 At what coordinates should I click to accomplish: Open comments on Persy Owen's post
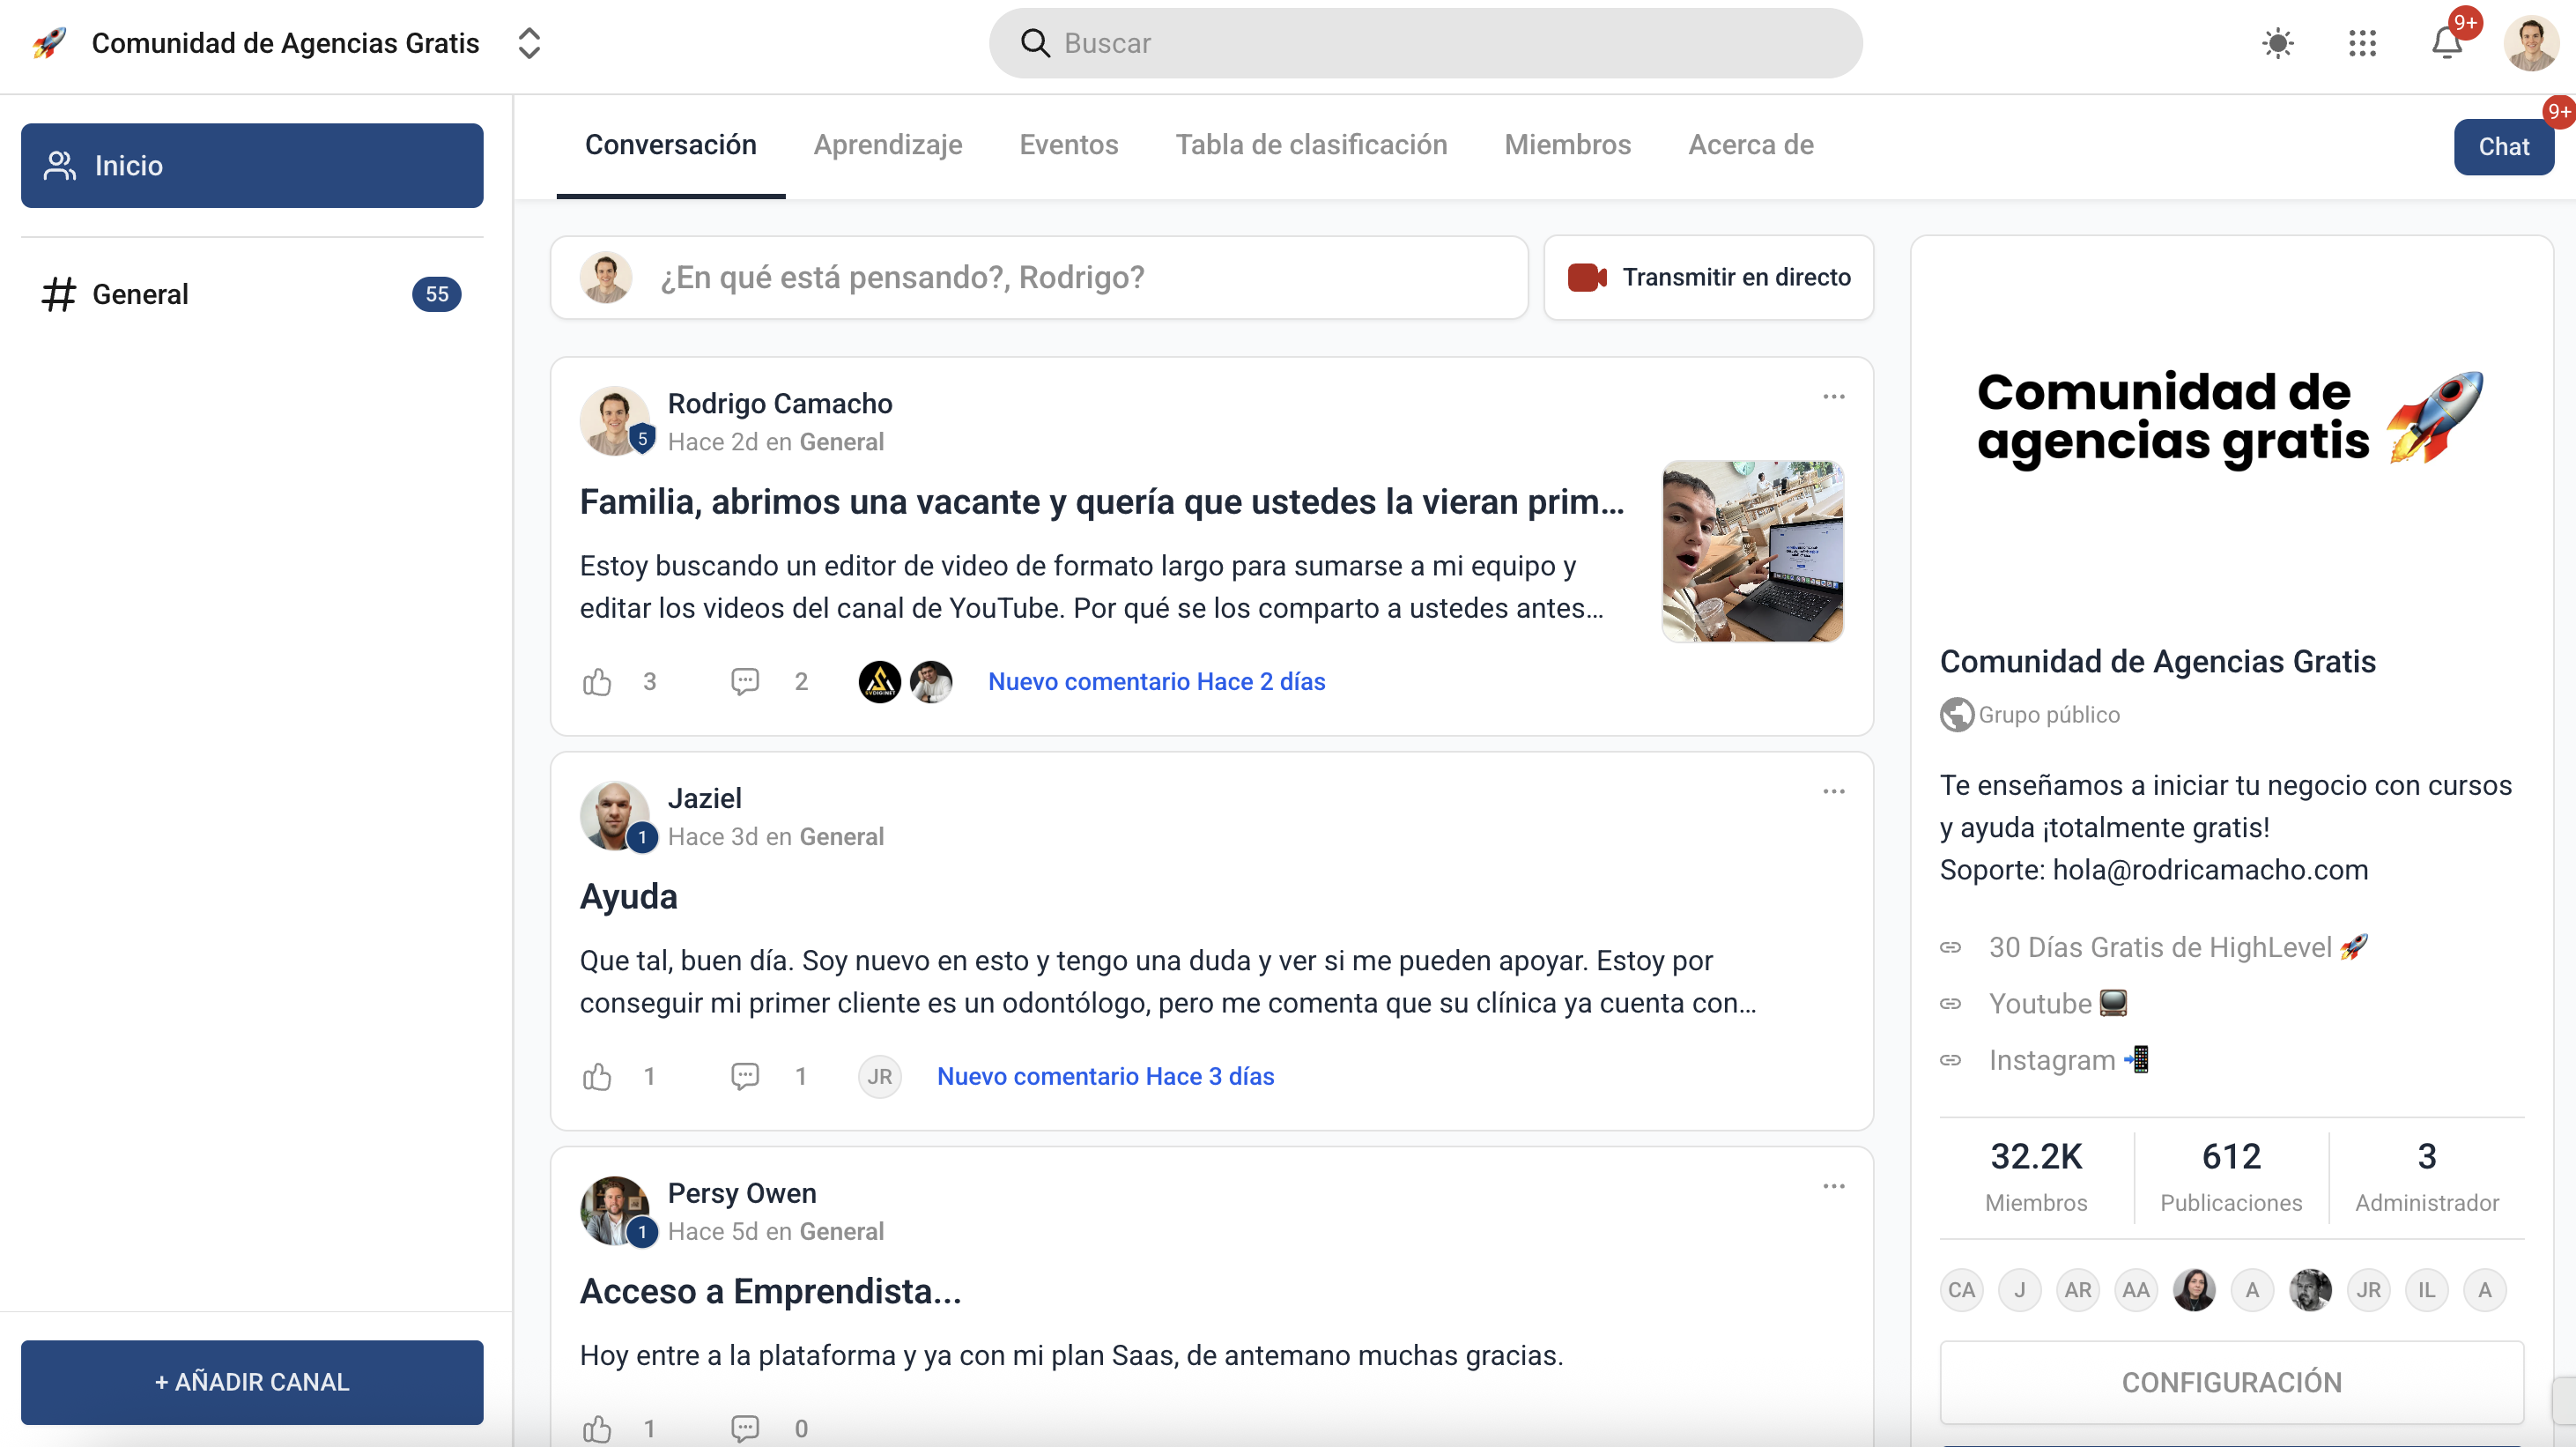click(x=745, y=1429)
